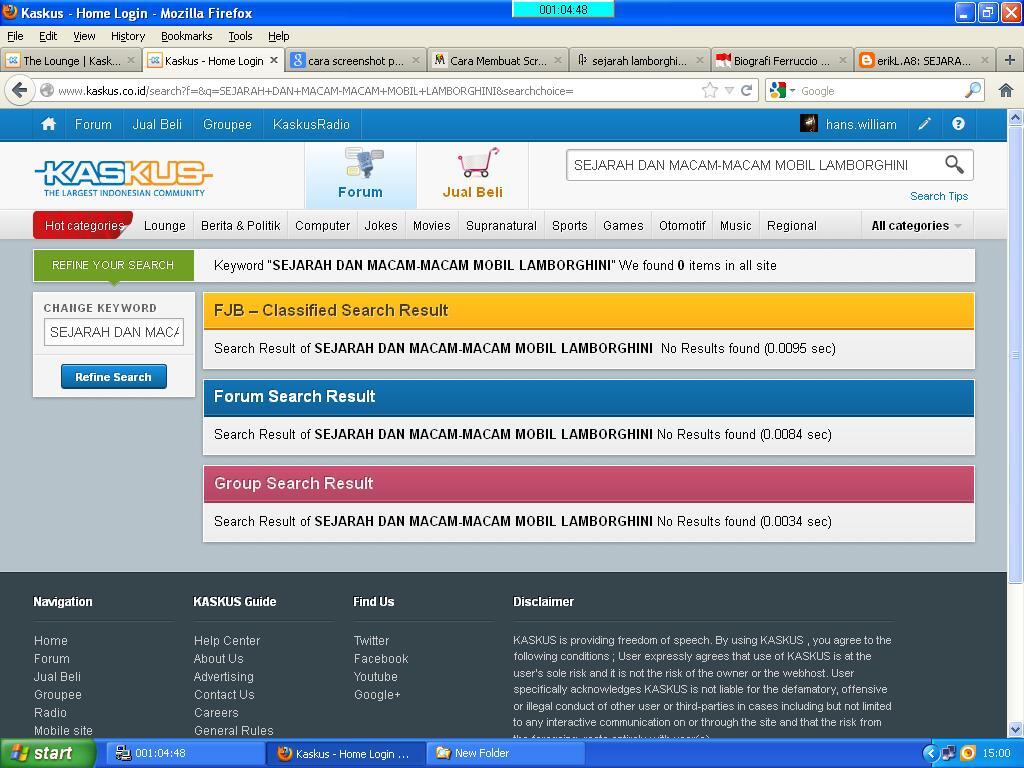Open the Bookmarks menu
This screenshot has height=768, width=1024.
coord(186,36)
